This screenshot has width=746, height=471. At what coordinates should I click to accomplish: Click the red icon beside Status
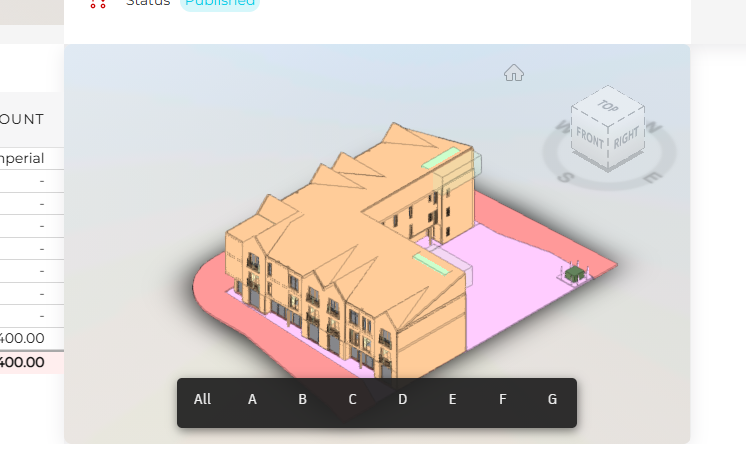pyautogui.click(x=98, y=4)
